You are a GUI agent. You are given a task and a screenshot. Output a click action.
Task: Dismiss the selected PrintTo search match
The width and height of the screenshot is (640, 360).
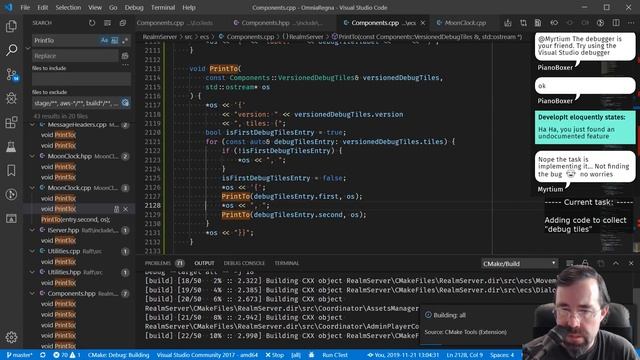click(x=125, y=209)
